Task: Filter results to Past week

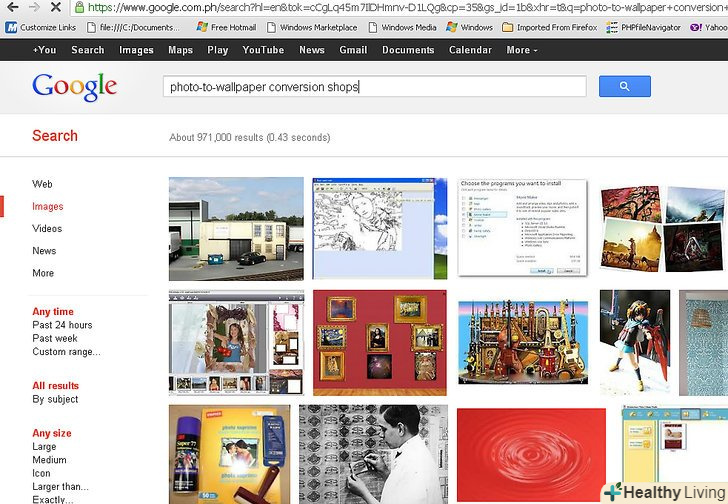Action: 55,338
